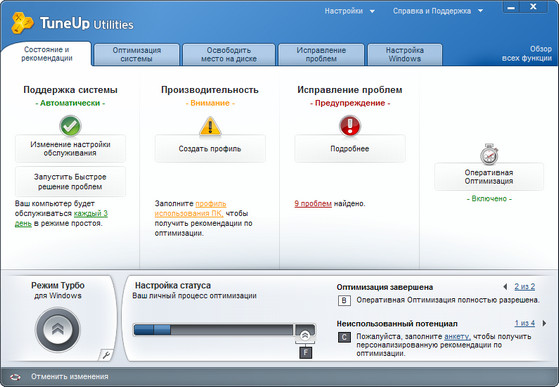Toggle the Turbo Mode round button

click(58, 330)
